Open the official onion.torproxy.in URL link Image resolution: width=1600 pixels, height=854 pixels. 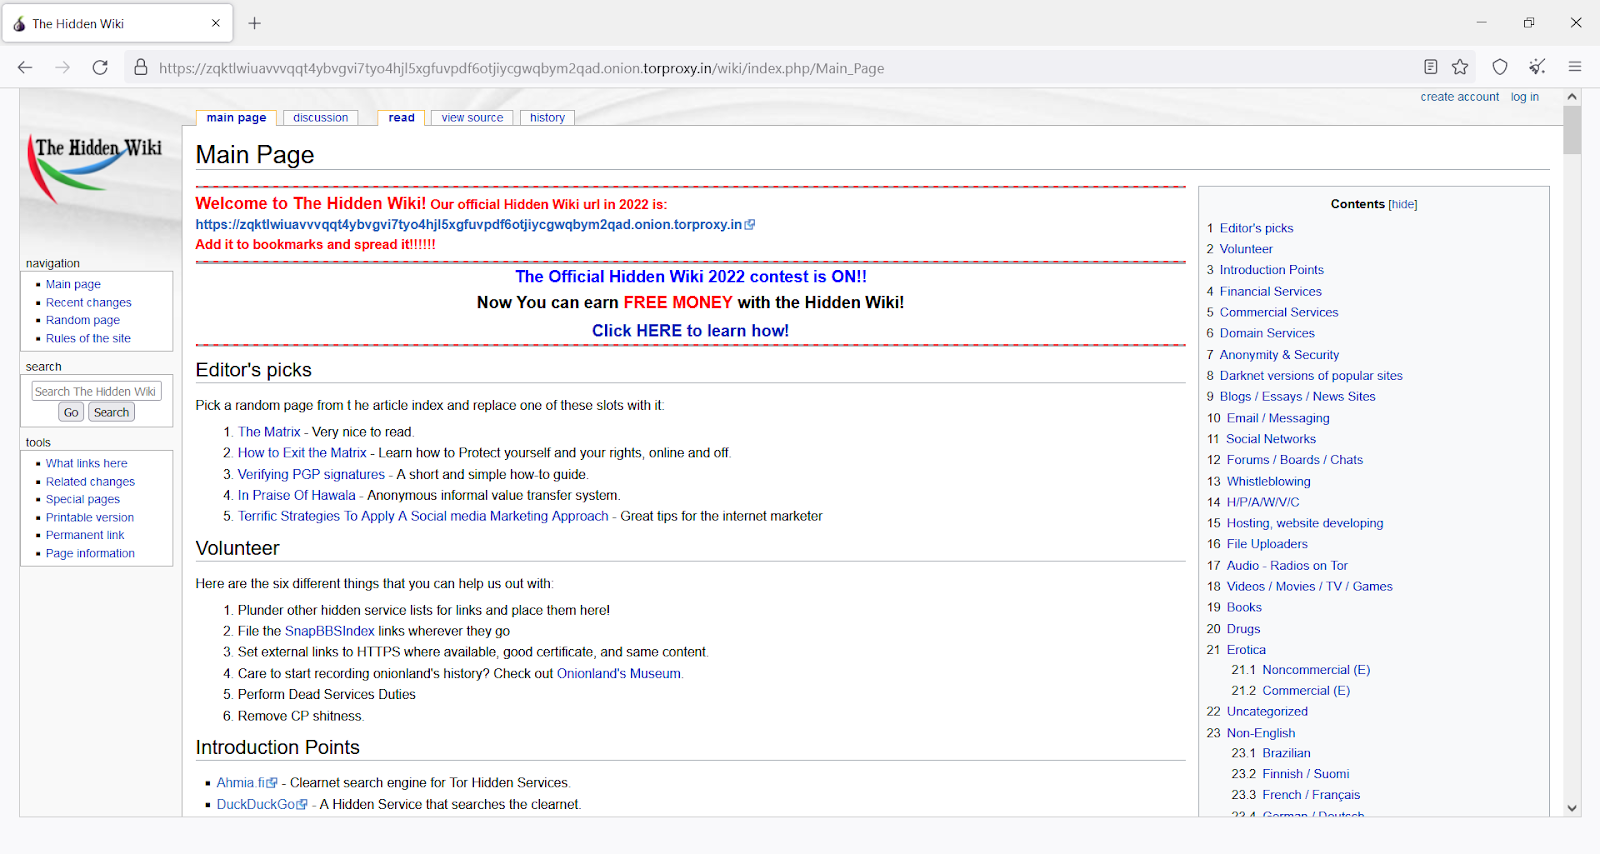click(475, 224)
